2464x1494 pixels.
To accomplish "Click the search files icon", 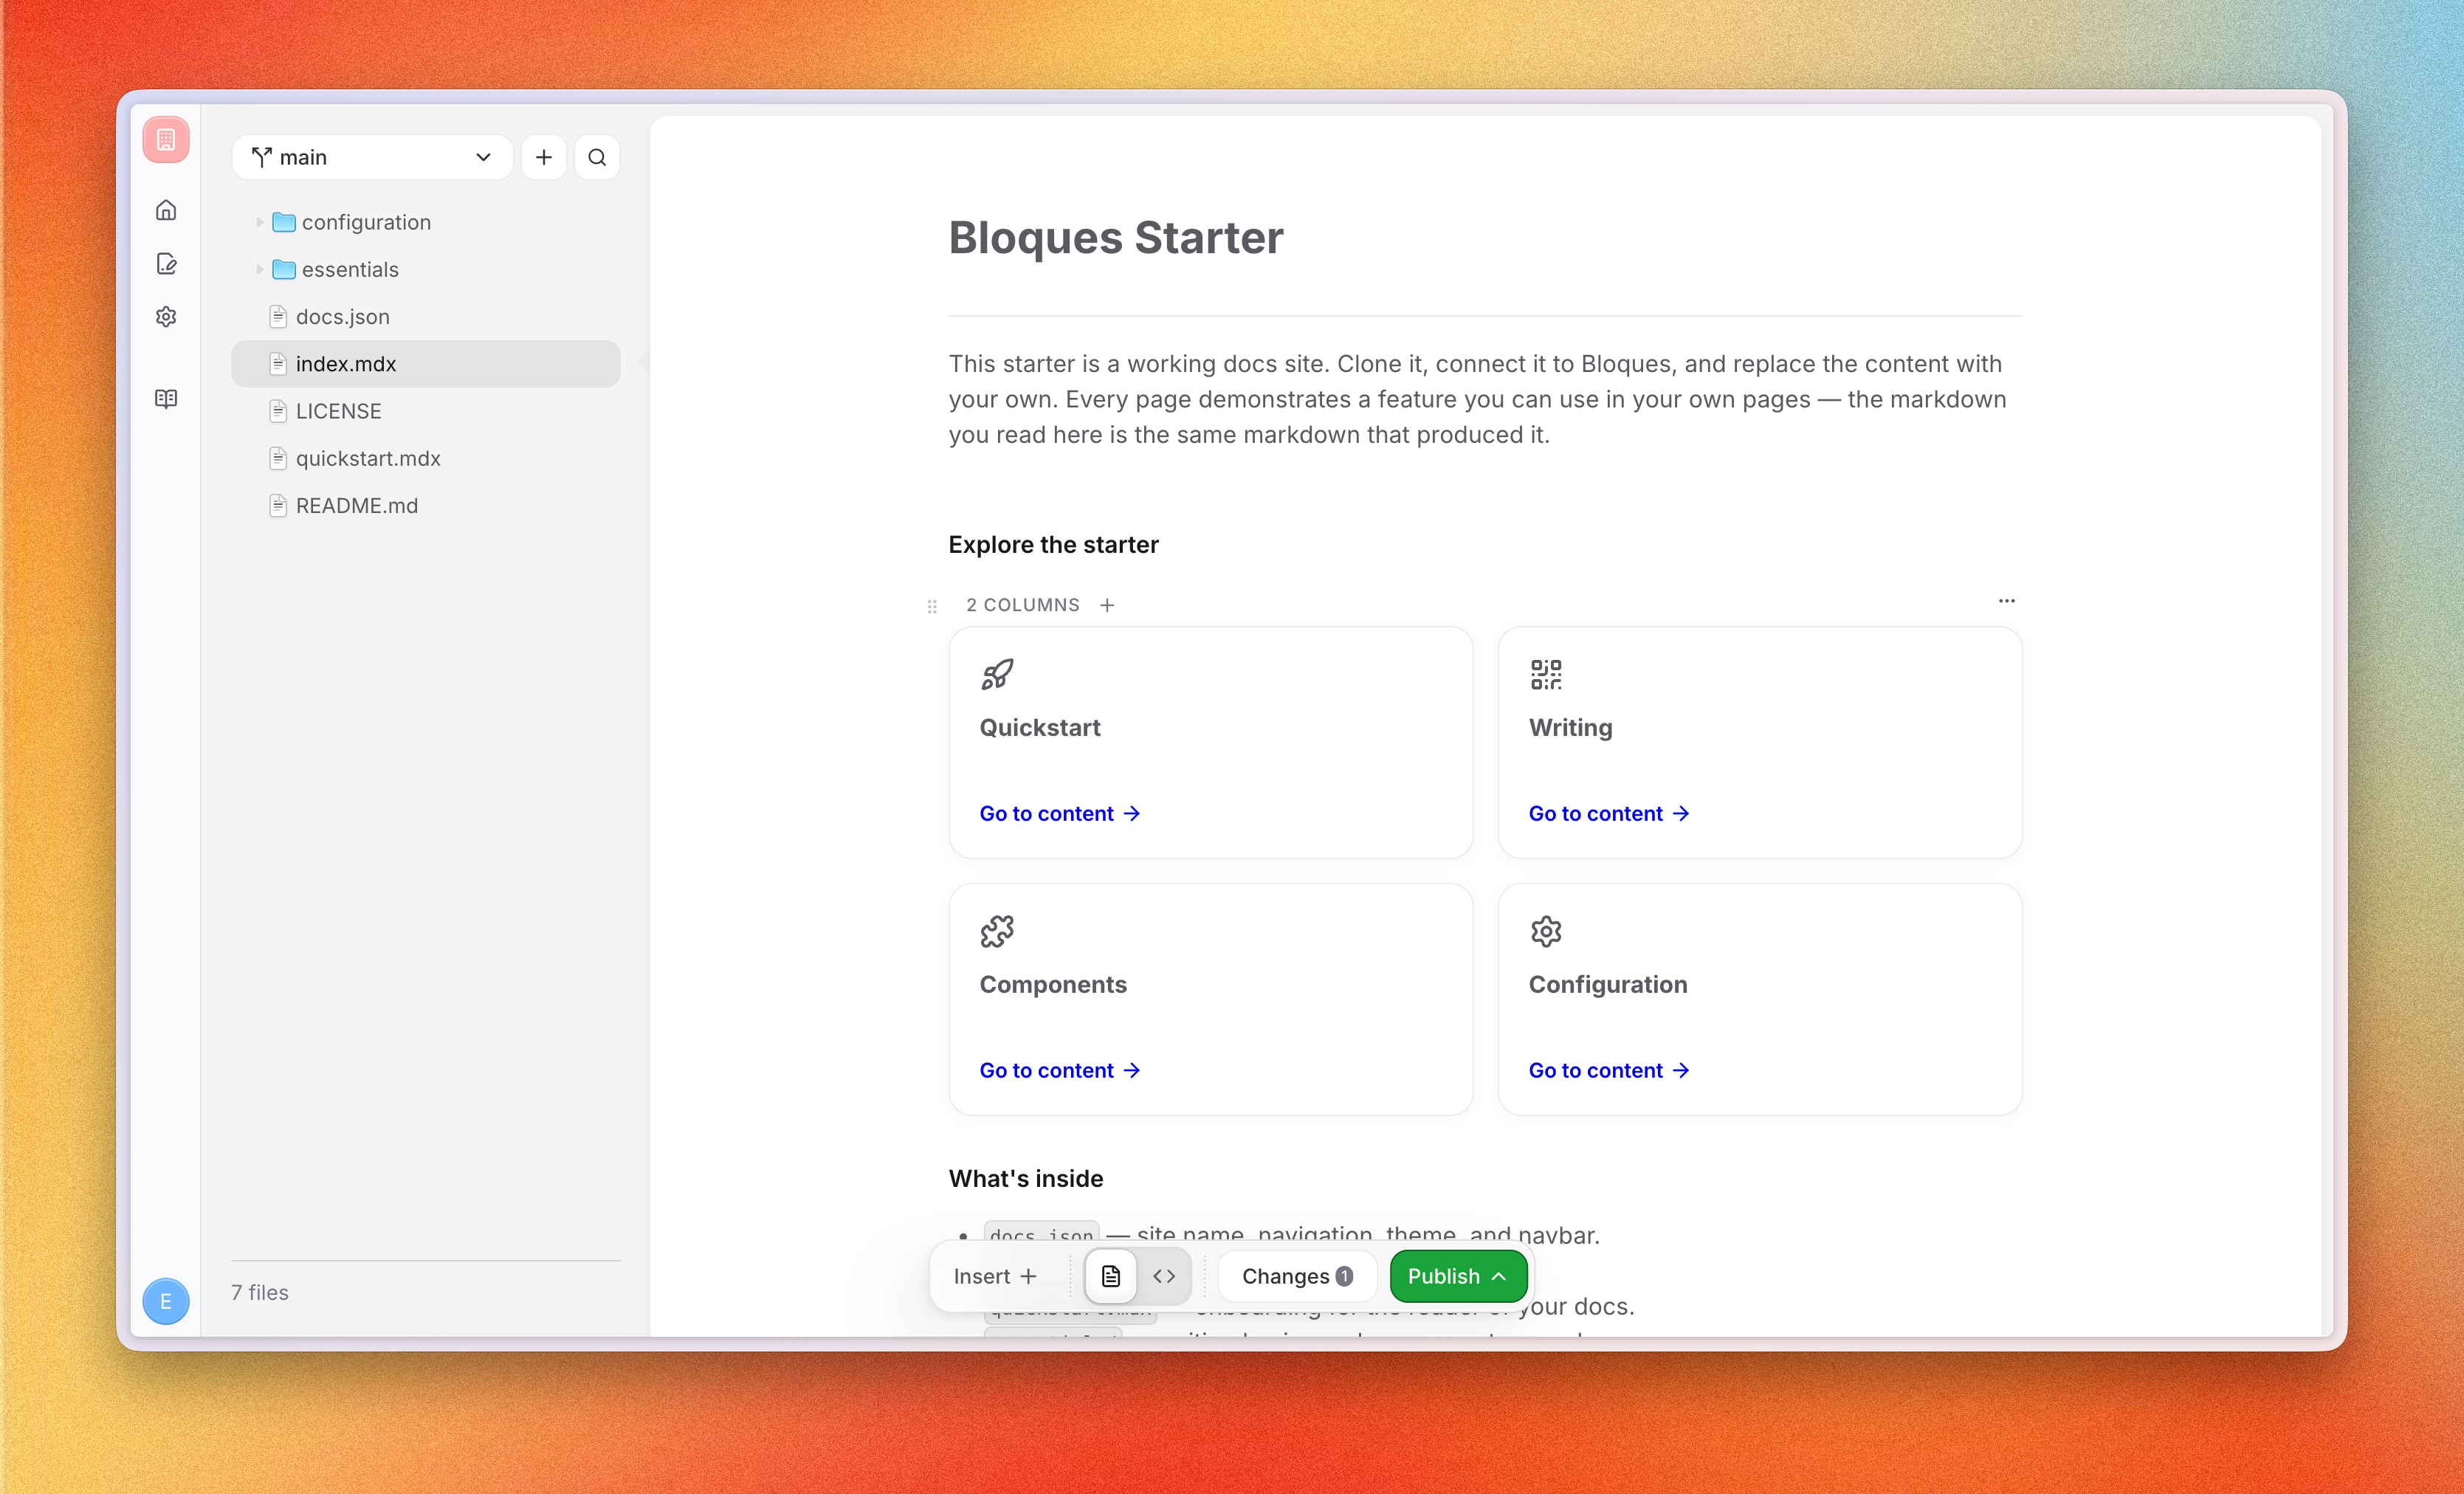I will 597,157.
